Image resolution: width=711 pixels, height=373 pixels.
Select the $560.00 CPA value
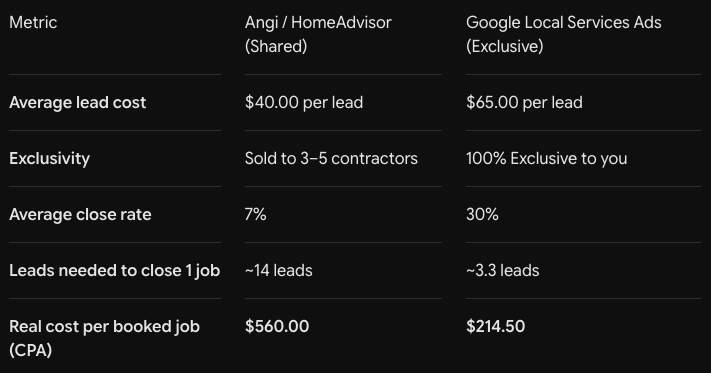click(277, 326)
